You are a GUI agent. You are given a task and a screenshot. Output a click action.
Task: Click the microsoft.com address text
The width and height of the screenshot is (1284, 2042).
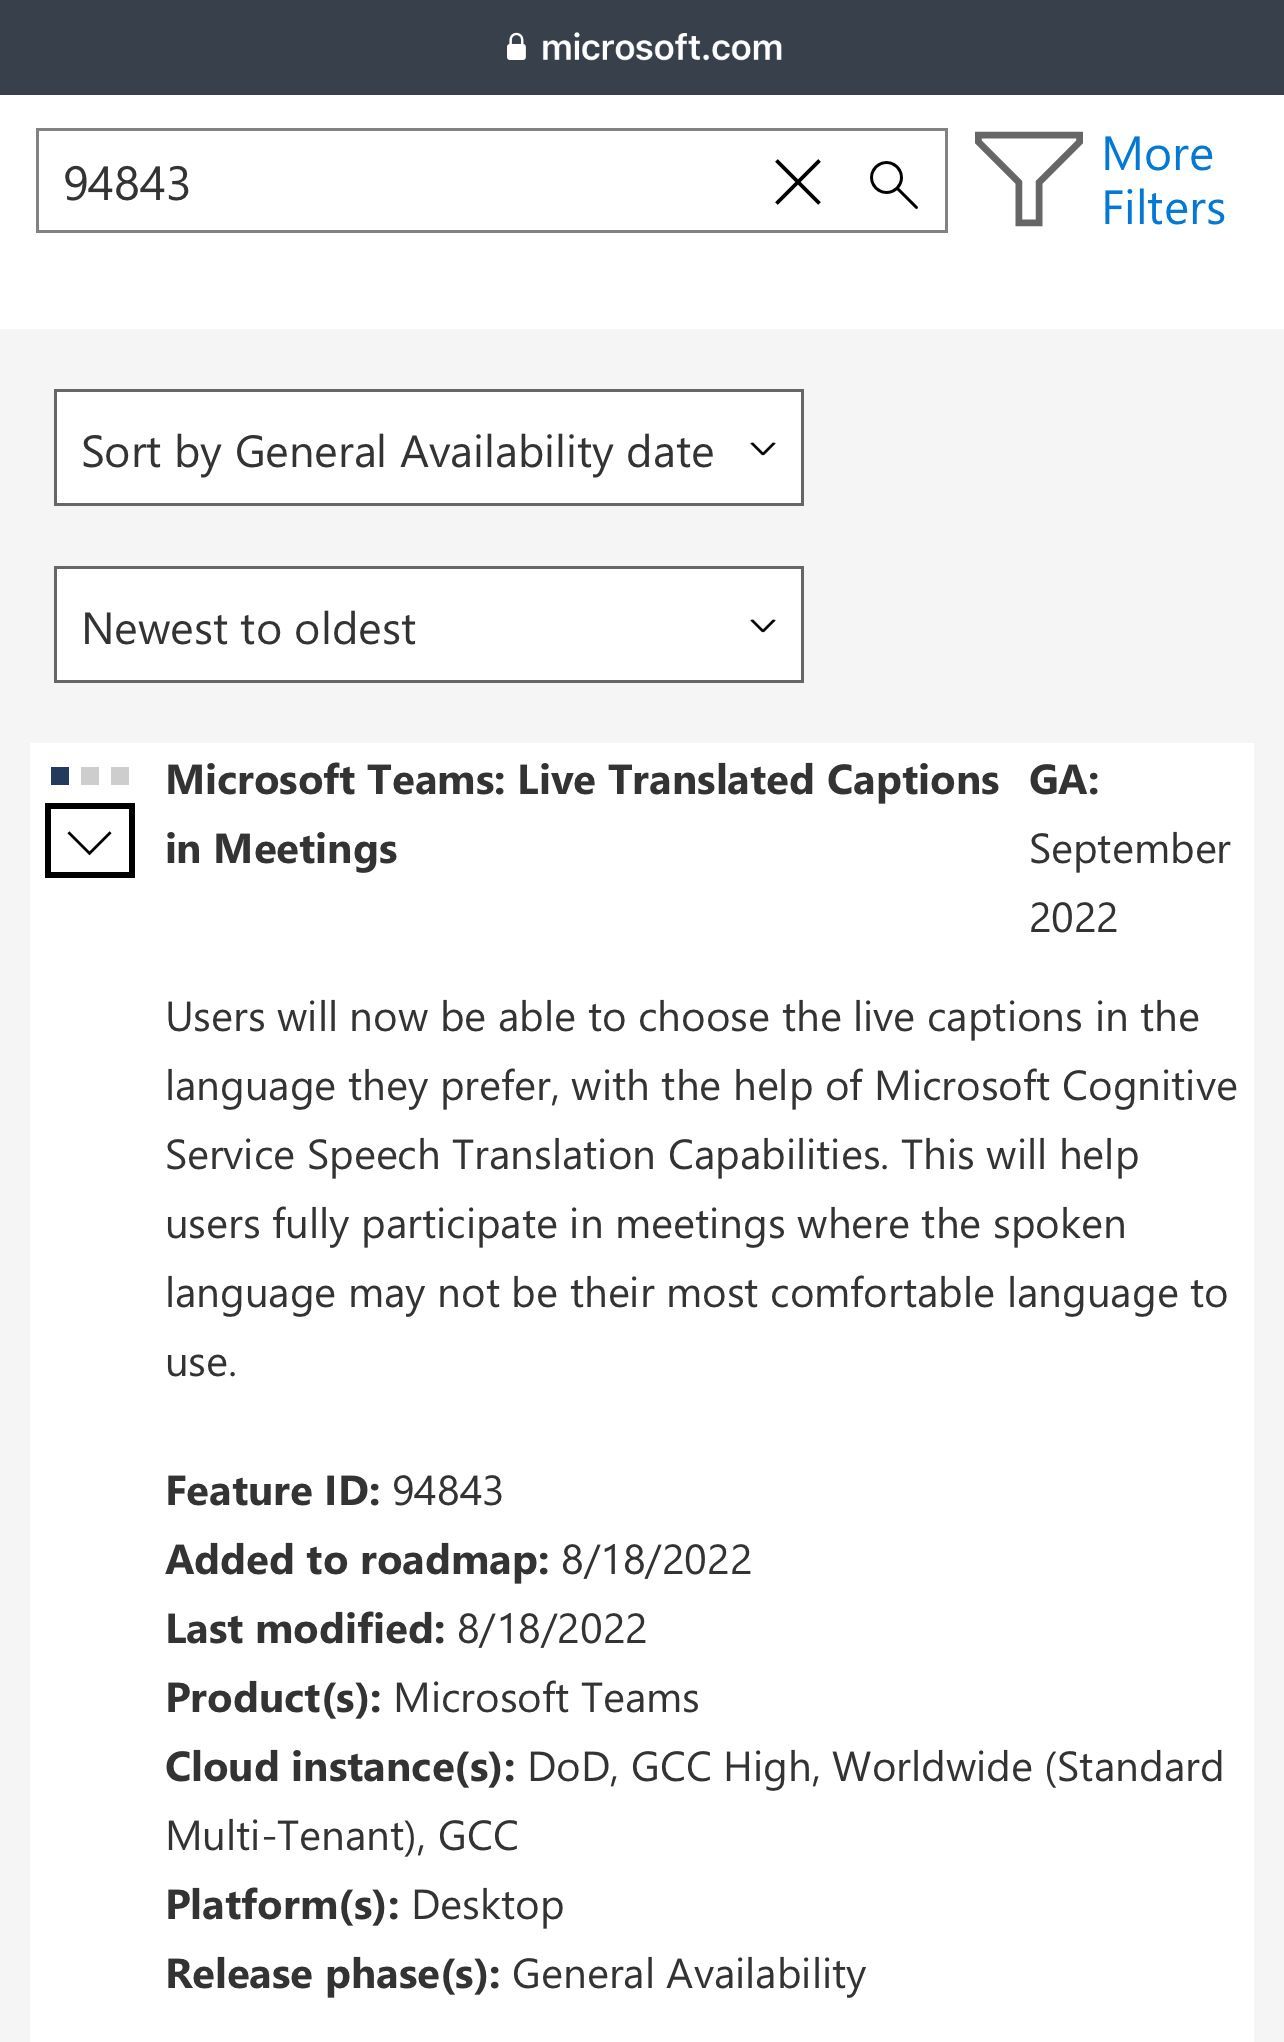point(661,47)
